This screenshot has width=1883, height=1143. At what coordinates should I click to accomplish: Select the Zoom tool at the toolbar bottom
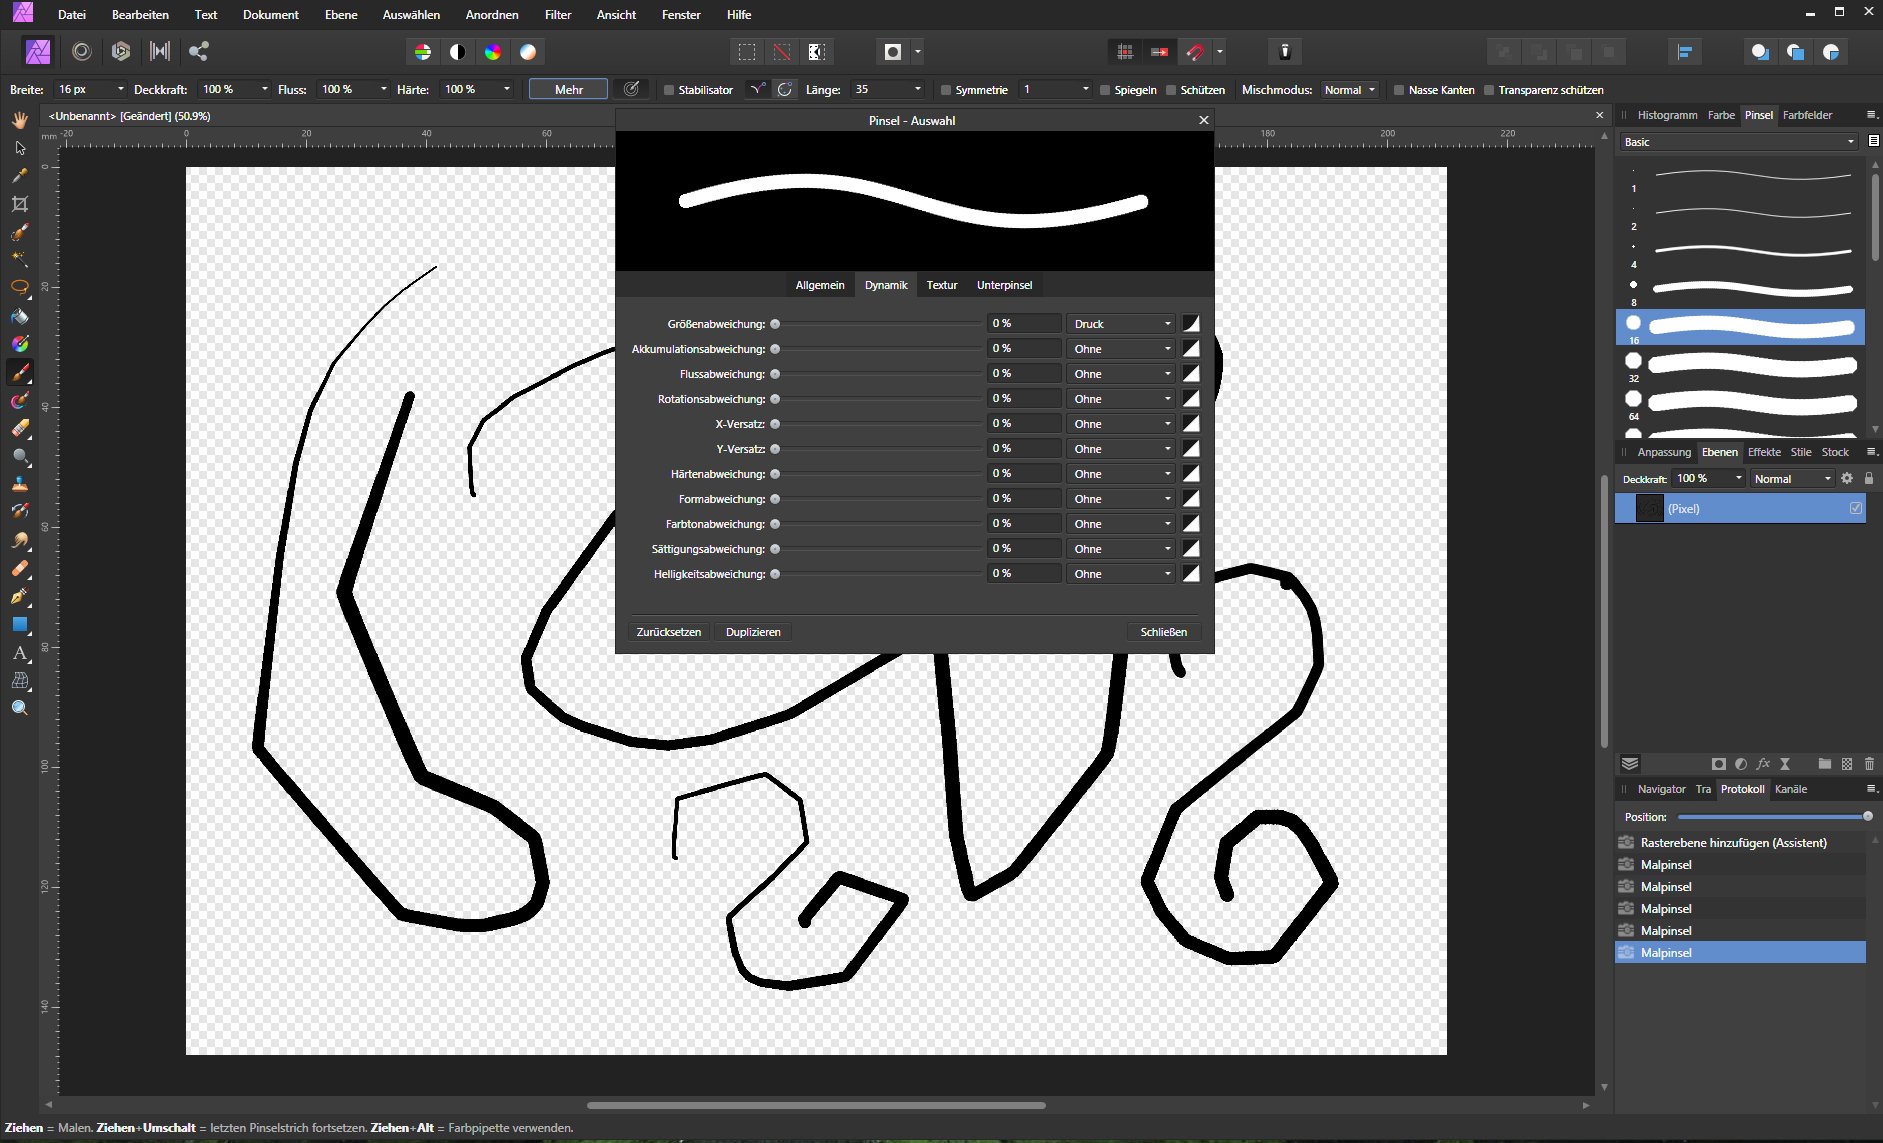coord(20,708)
